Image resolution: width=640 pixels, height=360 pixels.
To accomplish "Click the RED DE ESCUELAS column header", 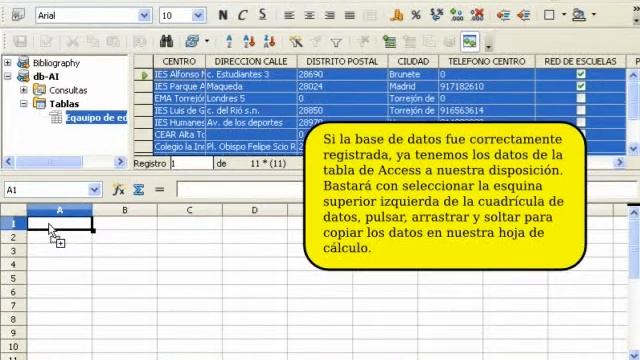I will pyautogui.click(x=580, y=62).
